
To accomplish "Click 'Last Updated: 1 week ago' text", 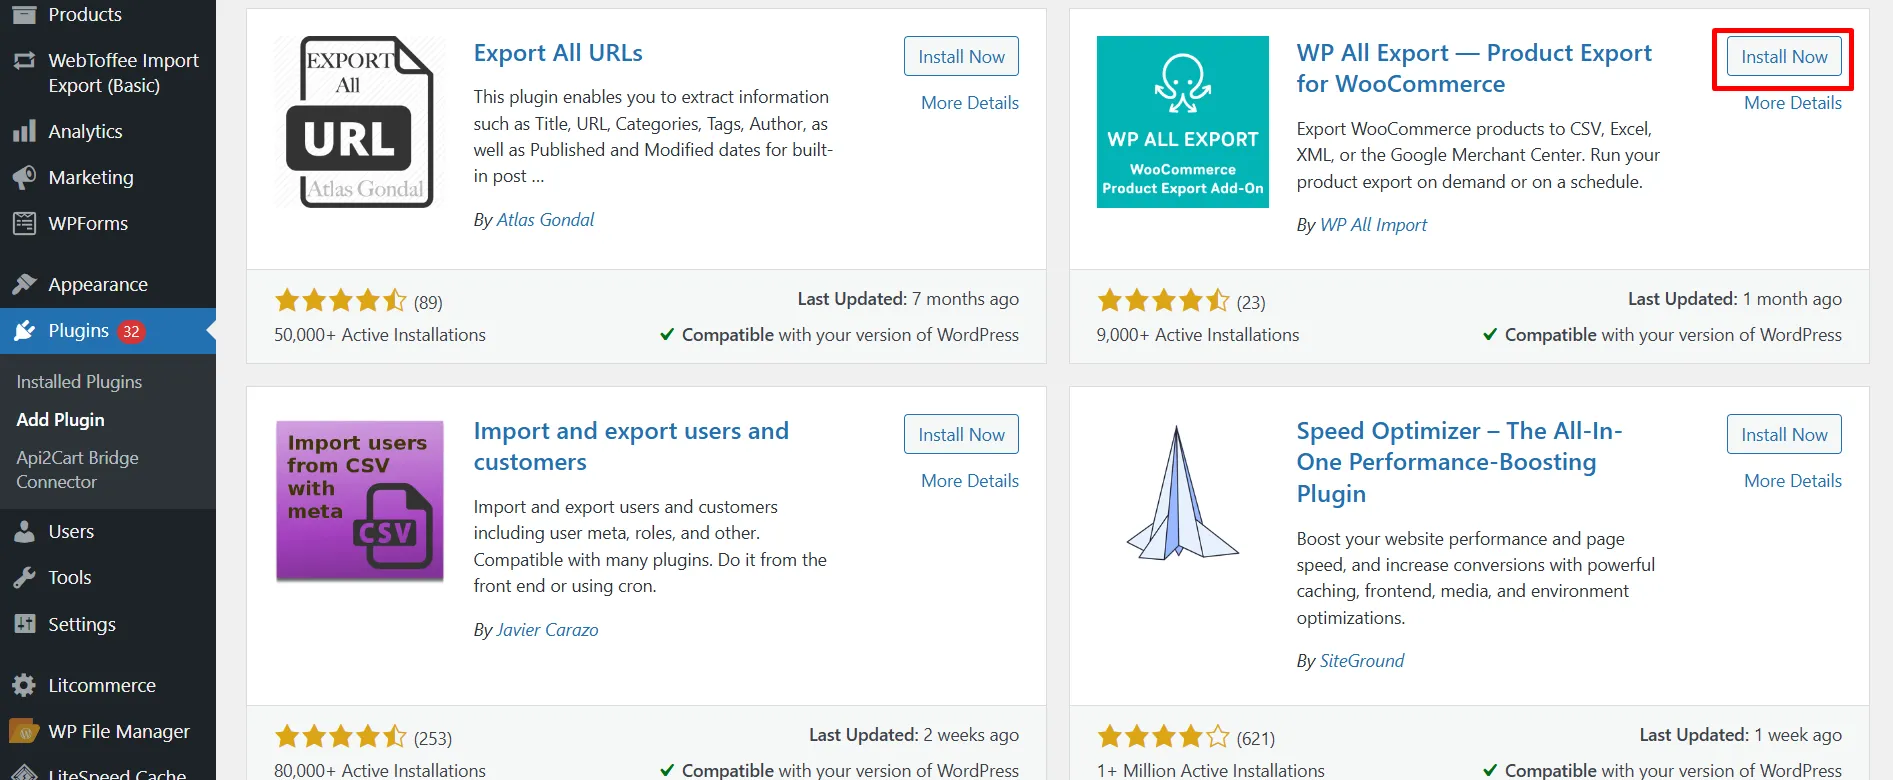I will click(x=1741, y=735).
